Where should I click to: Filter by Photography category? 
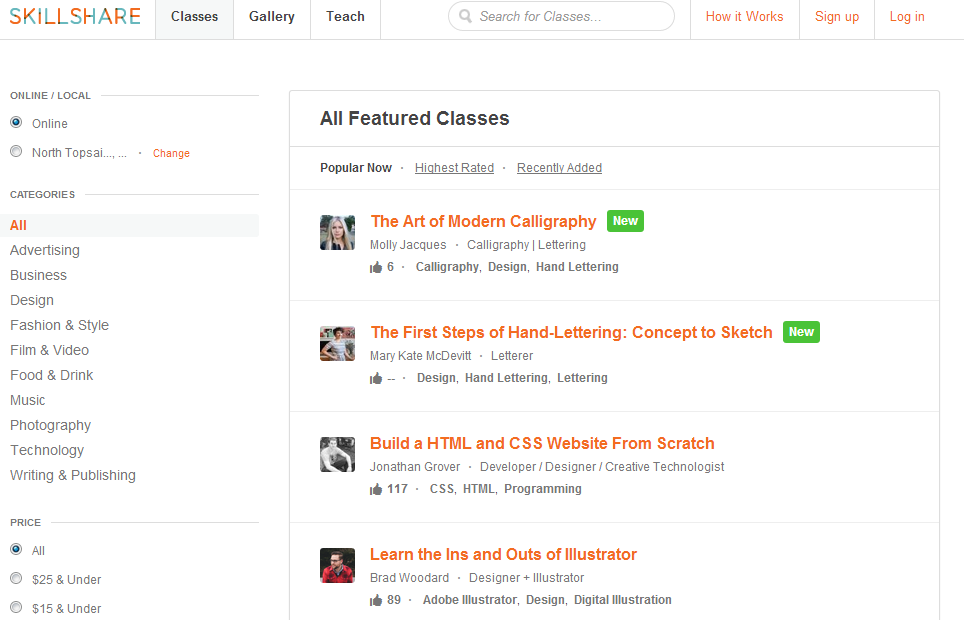[x=50, y=426]
